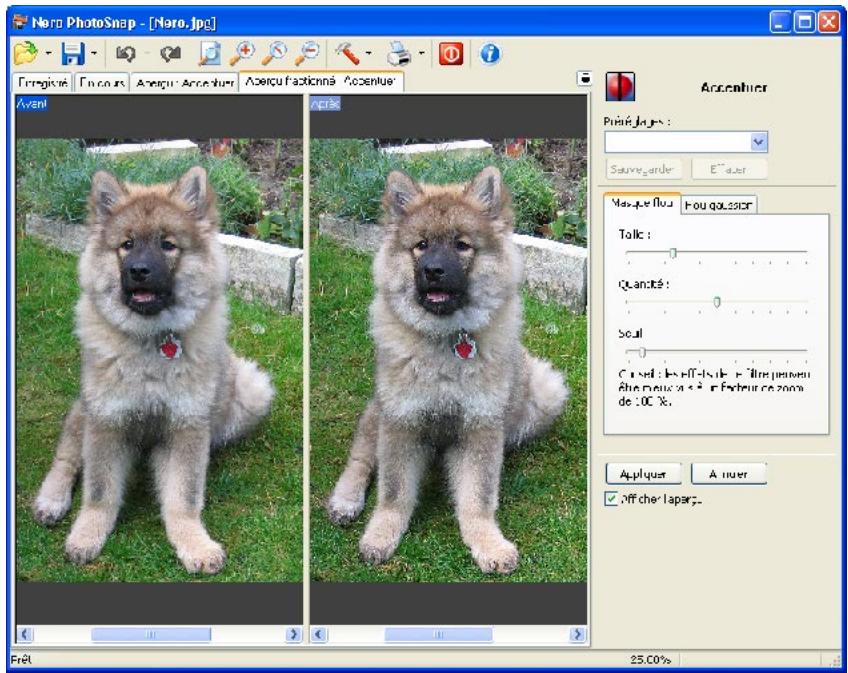Click the Prêt status bar text
The height and width of the screenshot is (673, 848).
[21, 659]
